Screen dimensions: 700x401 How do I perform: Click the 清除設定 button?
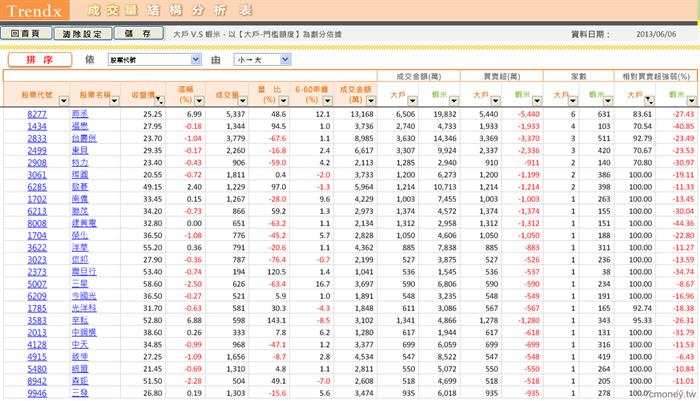tap(83, 33)
